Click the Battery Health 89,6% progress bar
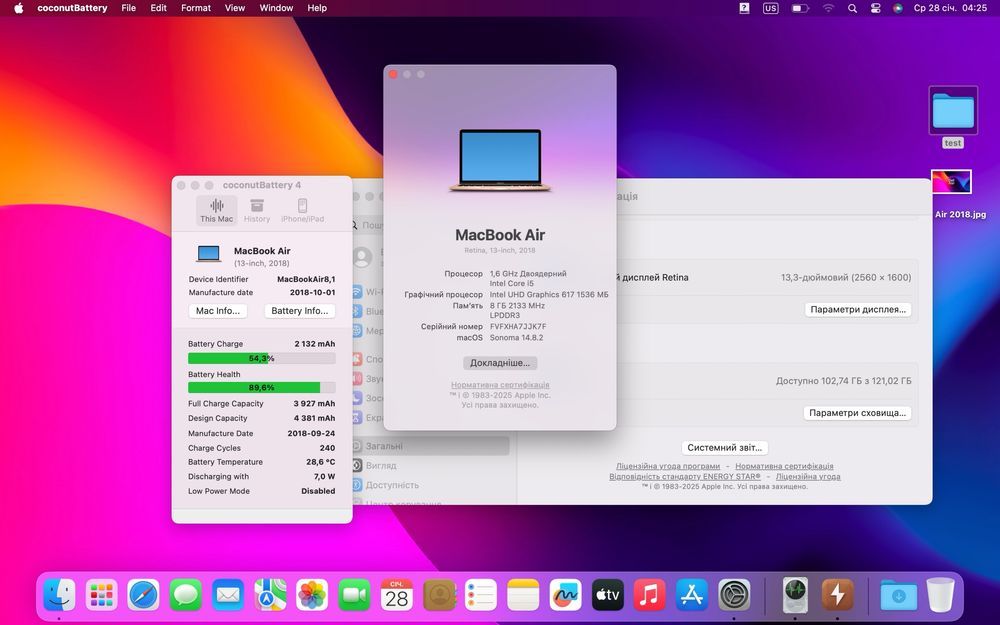1000x625 pixels. pyautogui.click(x=261, y=387)
